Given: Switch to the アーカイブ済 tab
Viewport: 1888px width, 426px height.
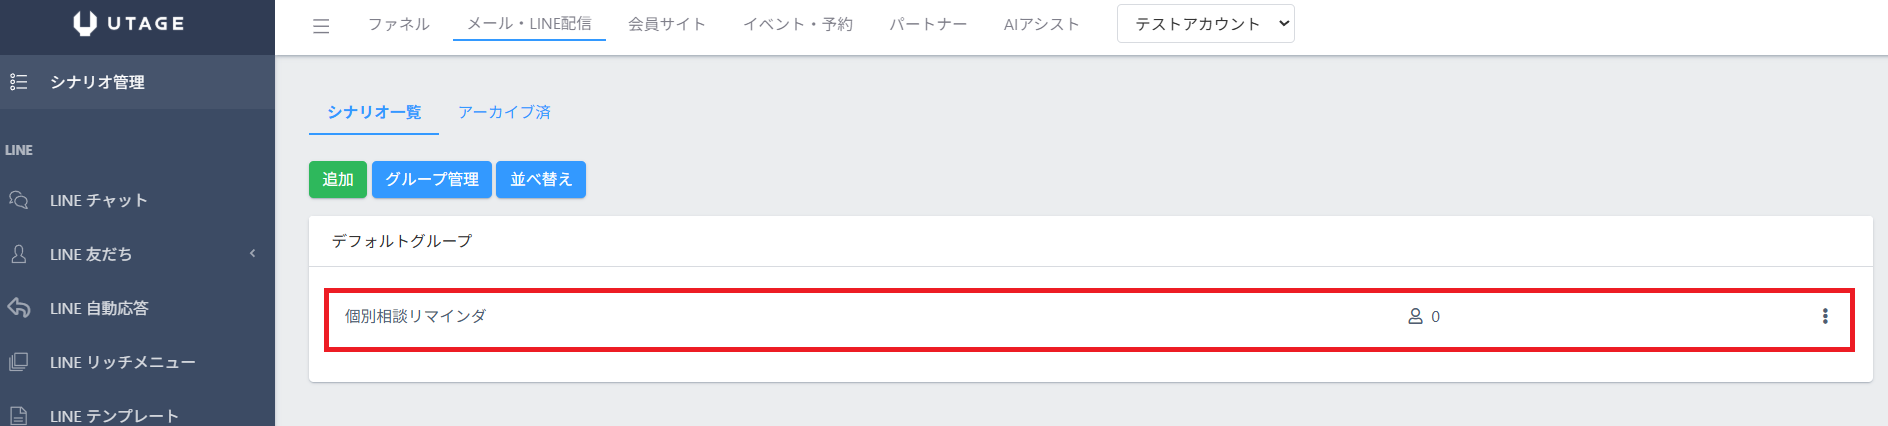Looking at the screenshot, I should (x=504, y=112).
